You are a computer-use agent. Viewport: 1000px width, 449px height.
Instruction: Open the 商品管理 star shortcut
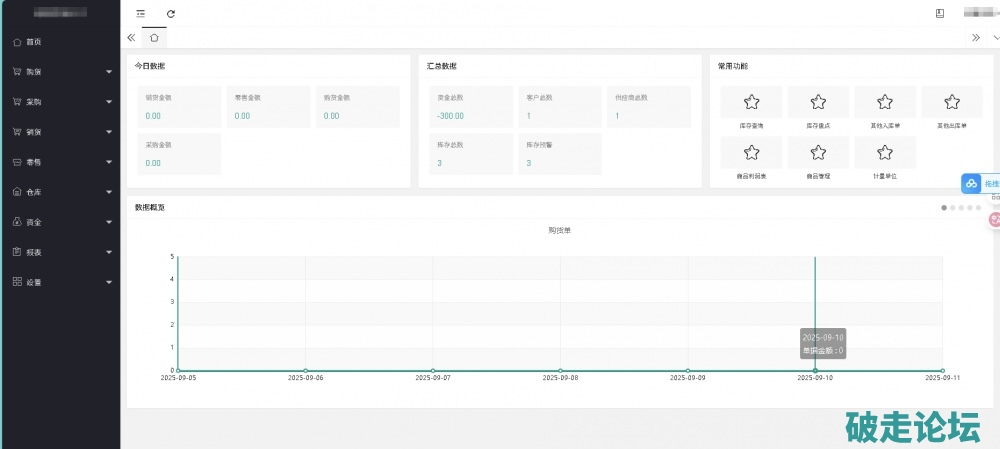(818, 152)
